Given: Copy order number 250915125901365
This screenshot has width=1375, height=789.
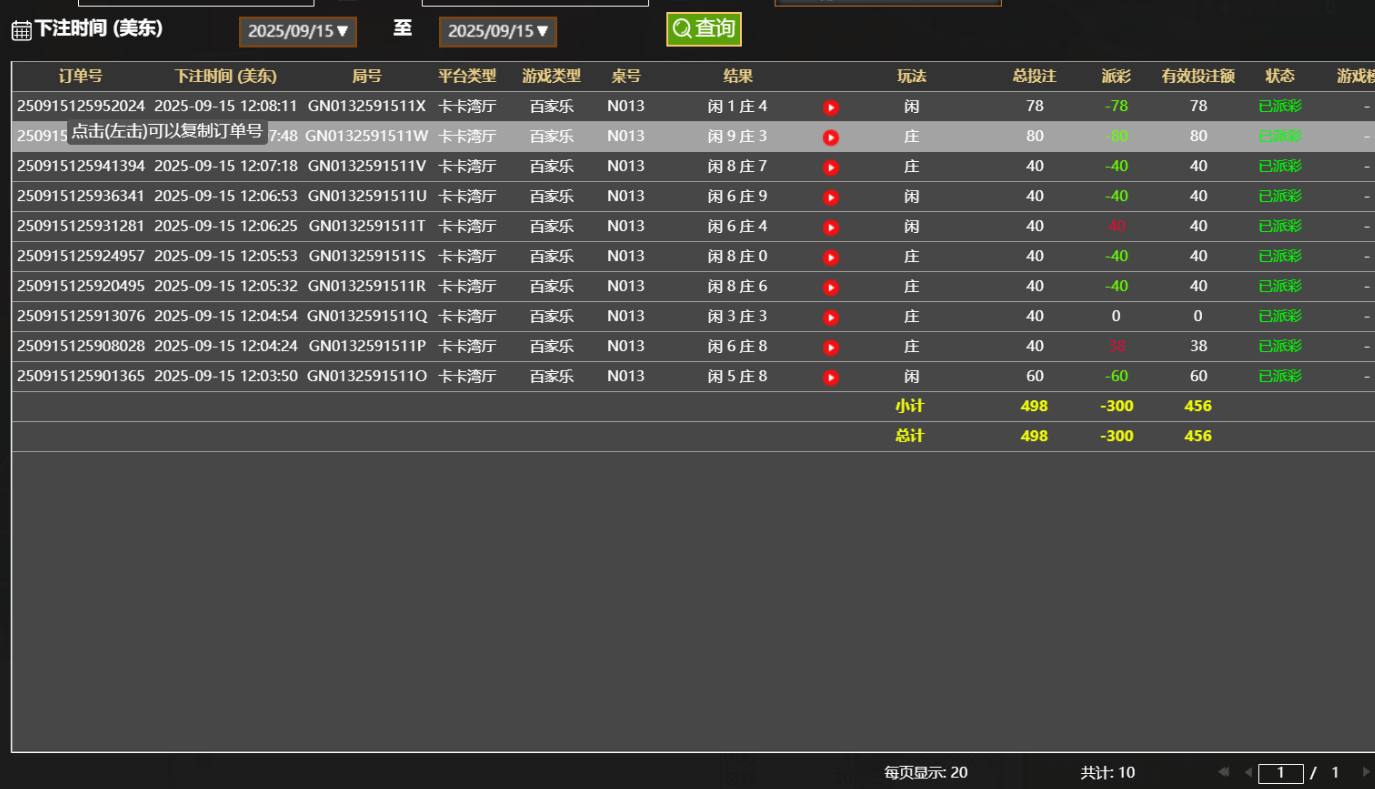Looking at the screenshot, I should (81, 376).
